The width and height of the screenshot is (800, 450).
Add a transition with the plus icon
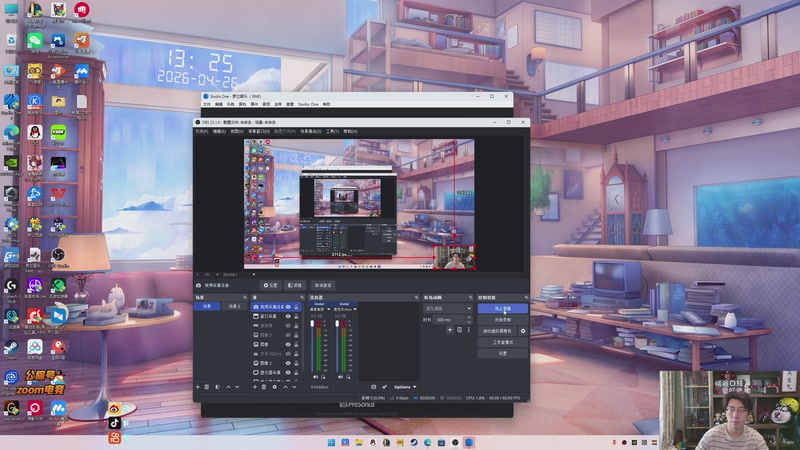(449, 330)
